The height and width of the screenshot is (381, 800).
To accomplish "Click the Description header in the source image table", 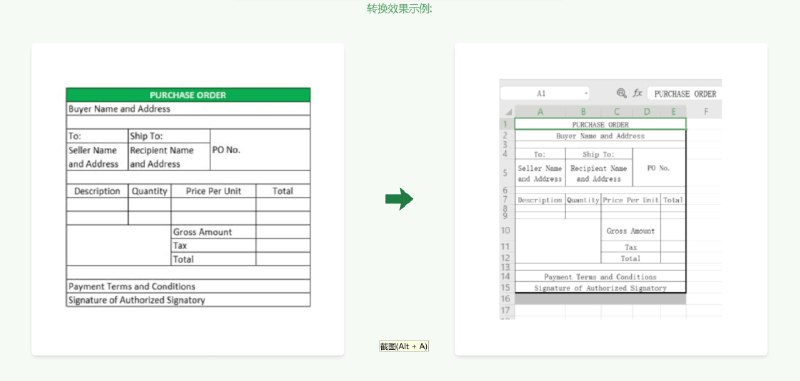I will (x=97, y=191).
